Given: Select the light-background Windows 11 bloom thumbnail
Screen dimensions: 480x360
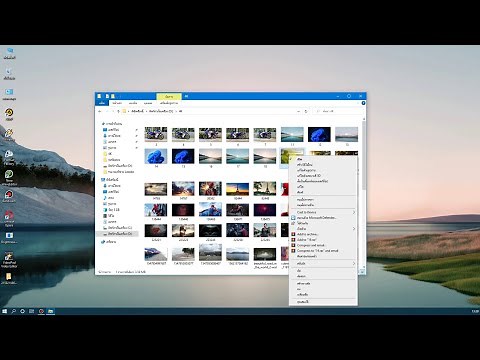Looking at the screenshot, I should point(156,156).
